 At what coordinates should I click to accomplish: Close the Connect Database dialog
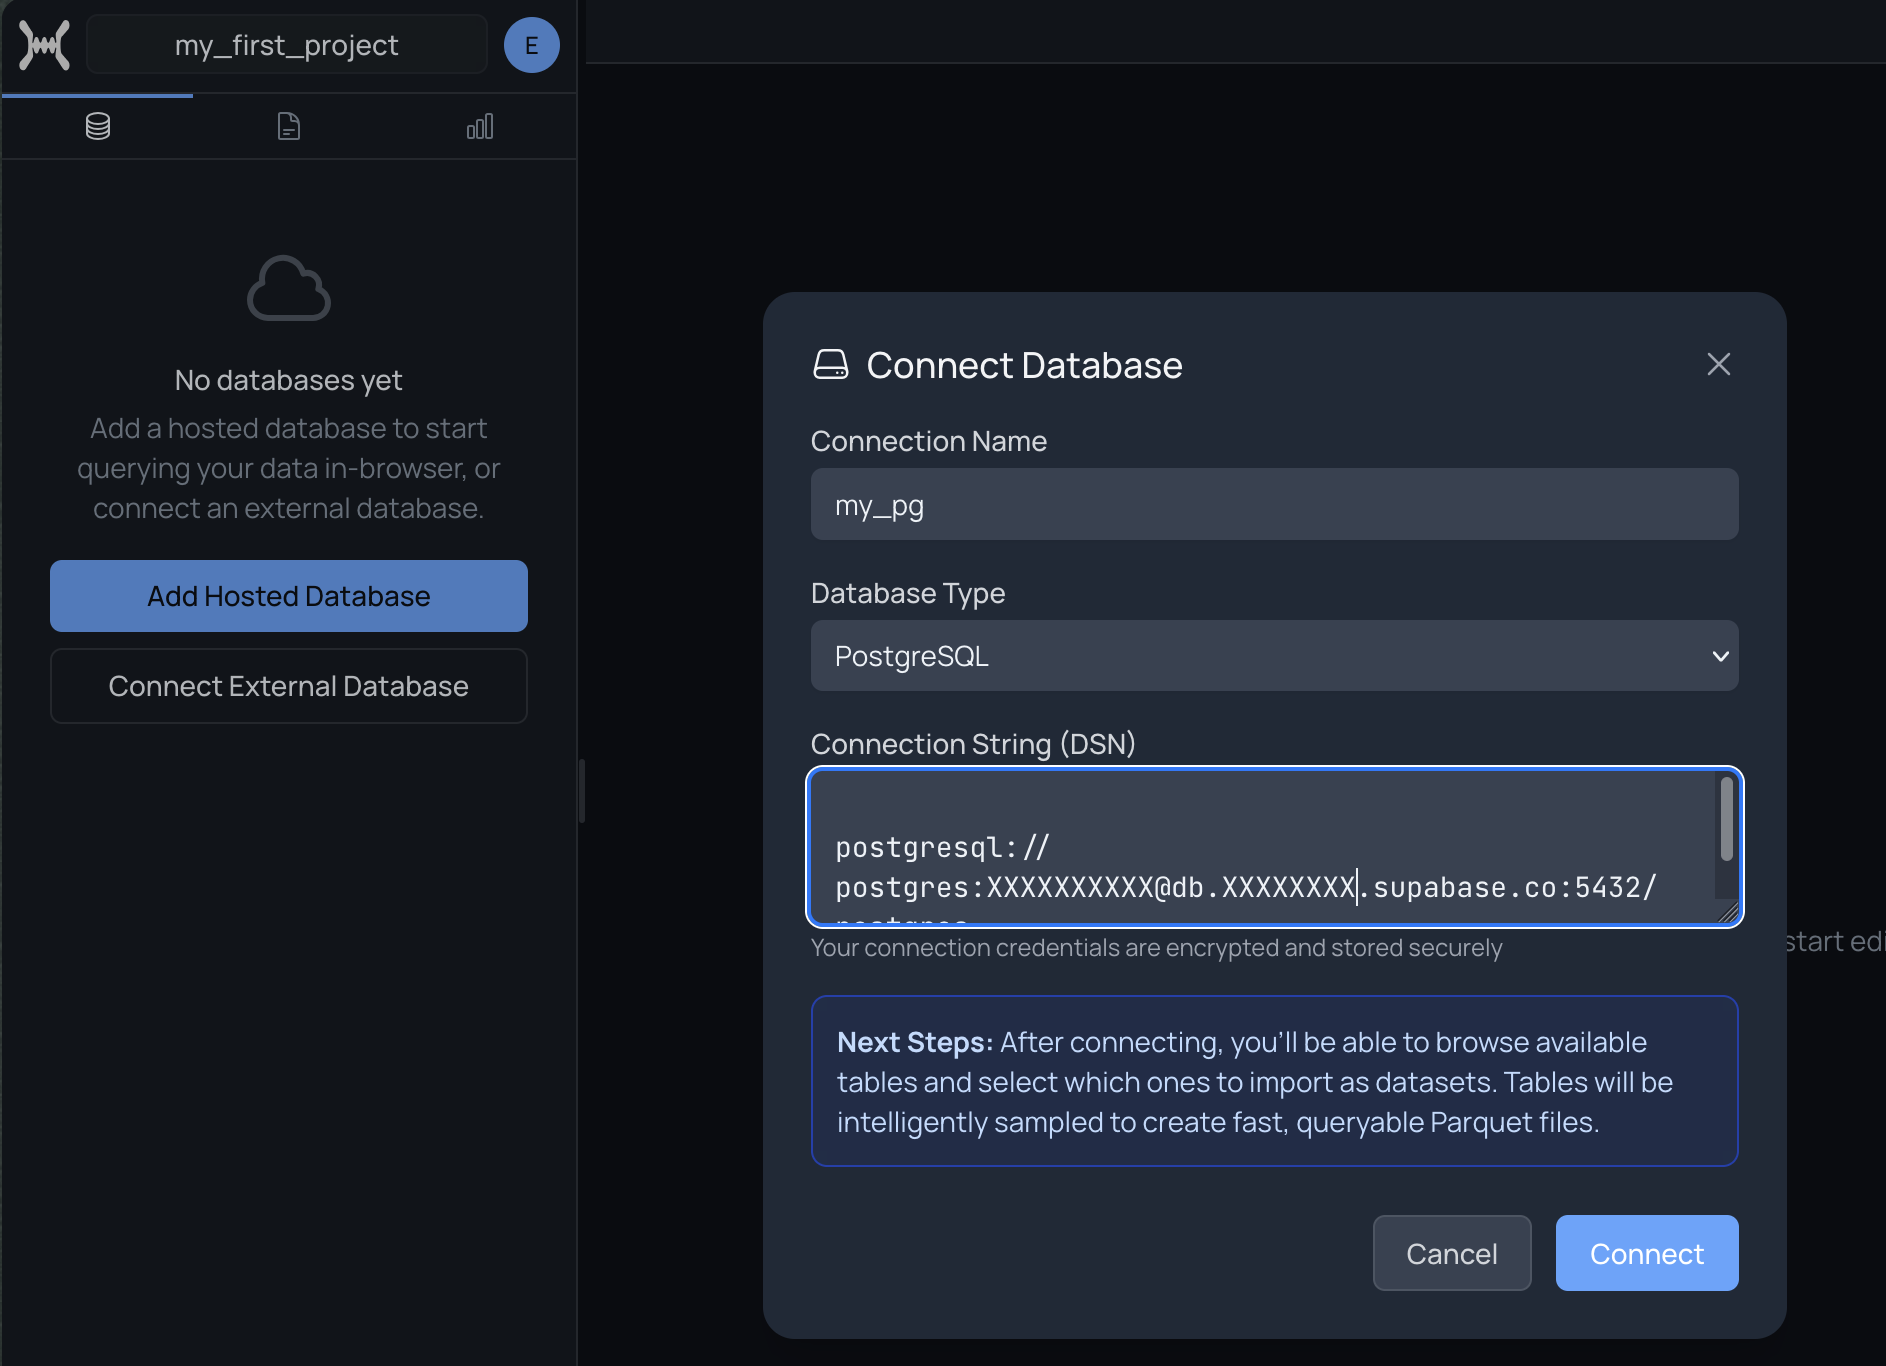click(x=1718, y=364)
